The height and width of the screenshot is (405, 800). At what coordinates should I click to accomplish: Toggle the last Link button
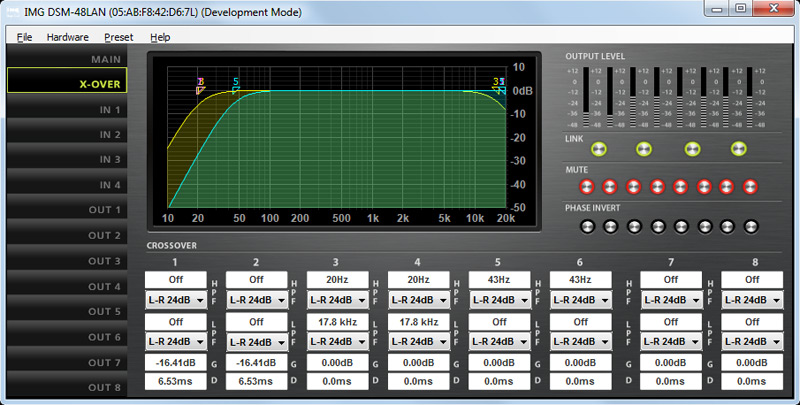pos(738,150)
